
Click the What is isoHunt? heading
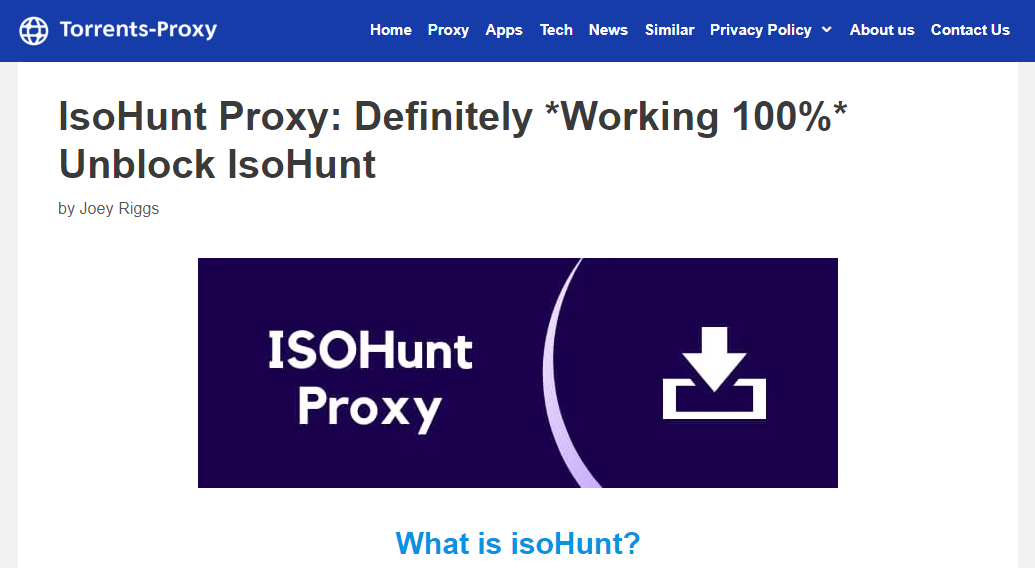point(518,544)
